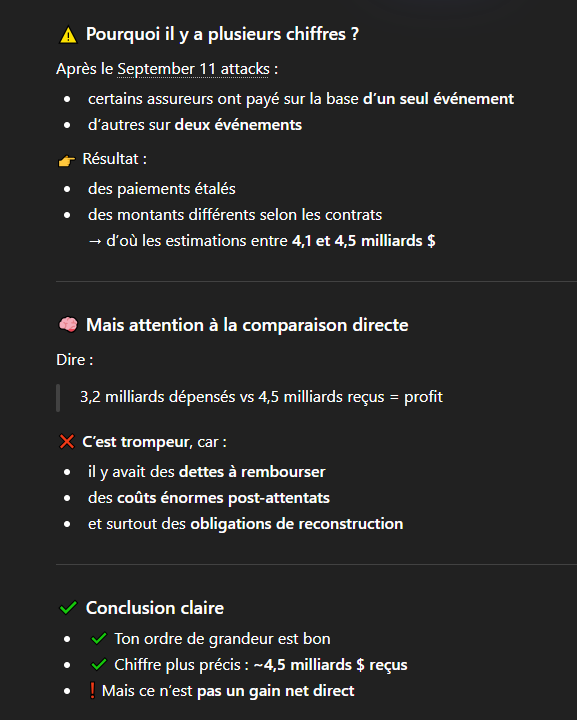Click the quoted line 3,2 milliards dépensés
Viewport: 577px width, 720px height.
click(x=261, y=397)
